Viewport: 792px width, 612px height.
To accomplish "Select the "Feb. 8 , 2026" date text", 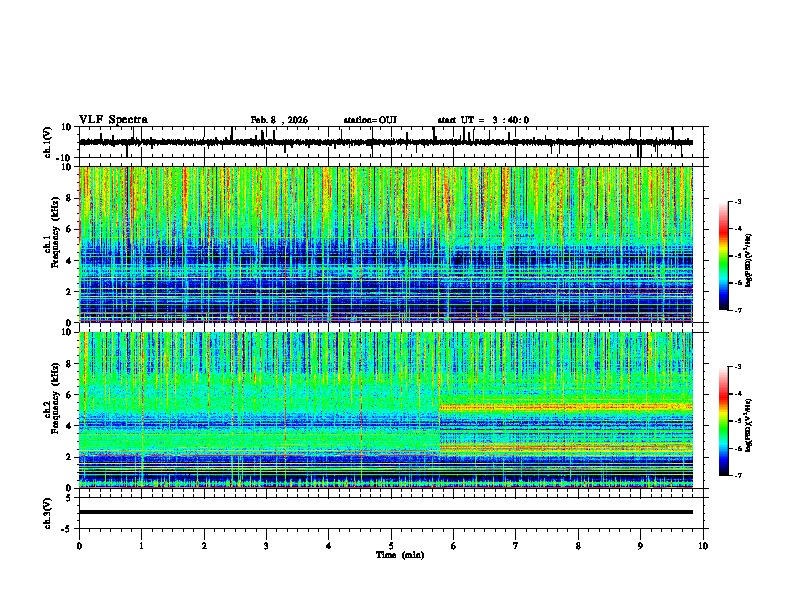I will (x=279, y=120).
